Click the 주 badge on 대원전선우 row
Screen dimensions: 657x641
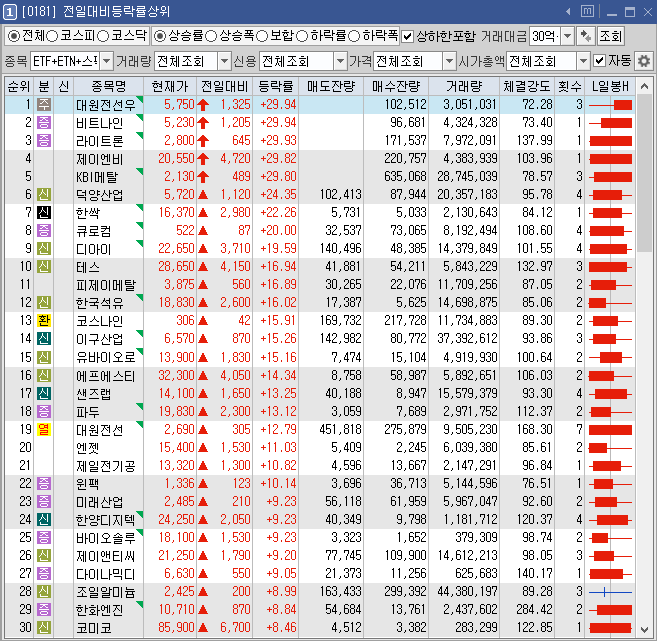[x=44, y=104]
